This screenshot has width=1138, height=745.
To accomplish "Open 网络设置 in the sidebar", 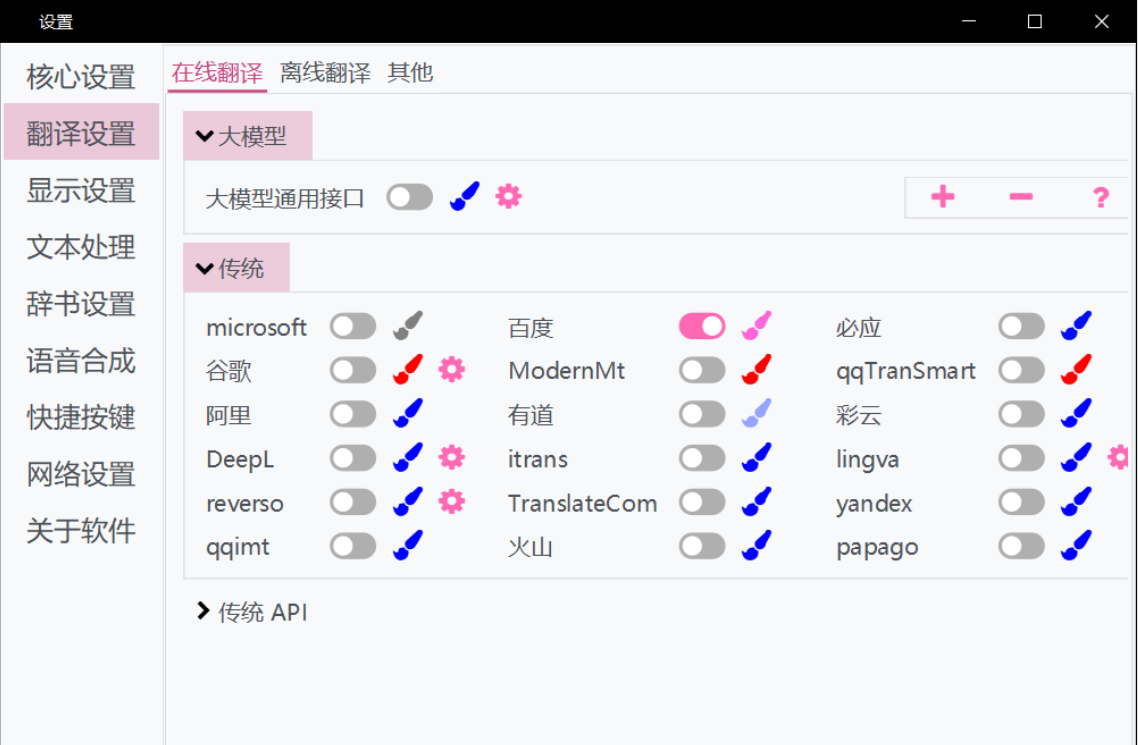I will pyautogui.click(x=81, y=474).
